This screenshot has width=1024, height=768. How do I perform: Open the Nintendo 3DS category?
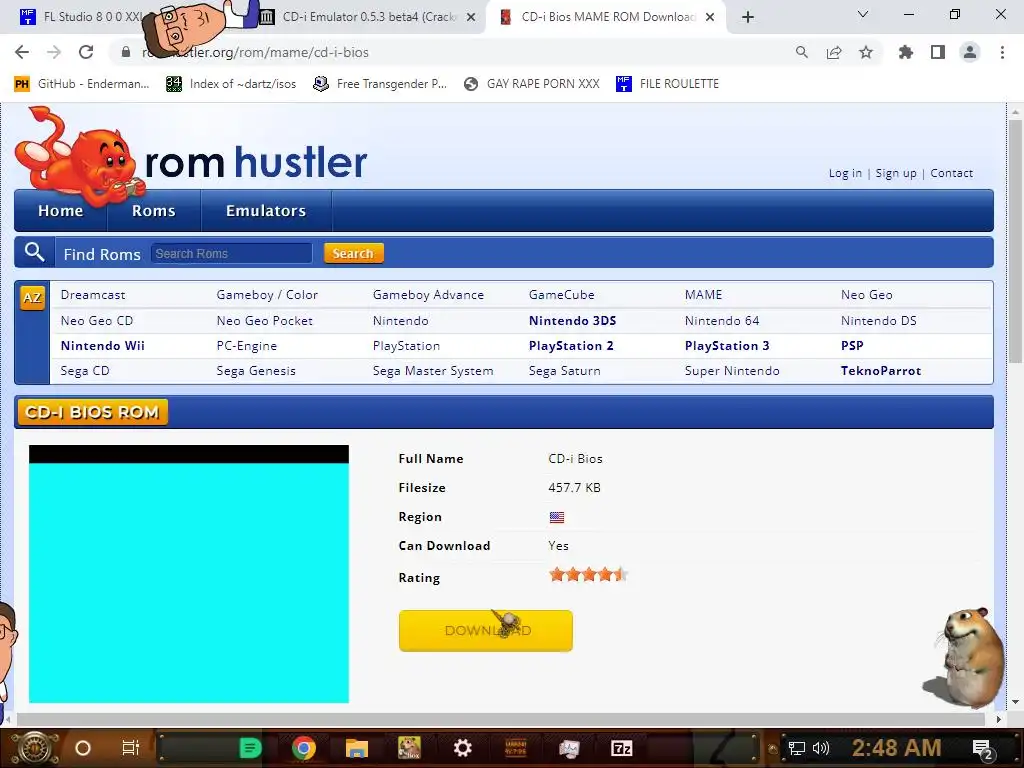coord(573,321)
